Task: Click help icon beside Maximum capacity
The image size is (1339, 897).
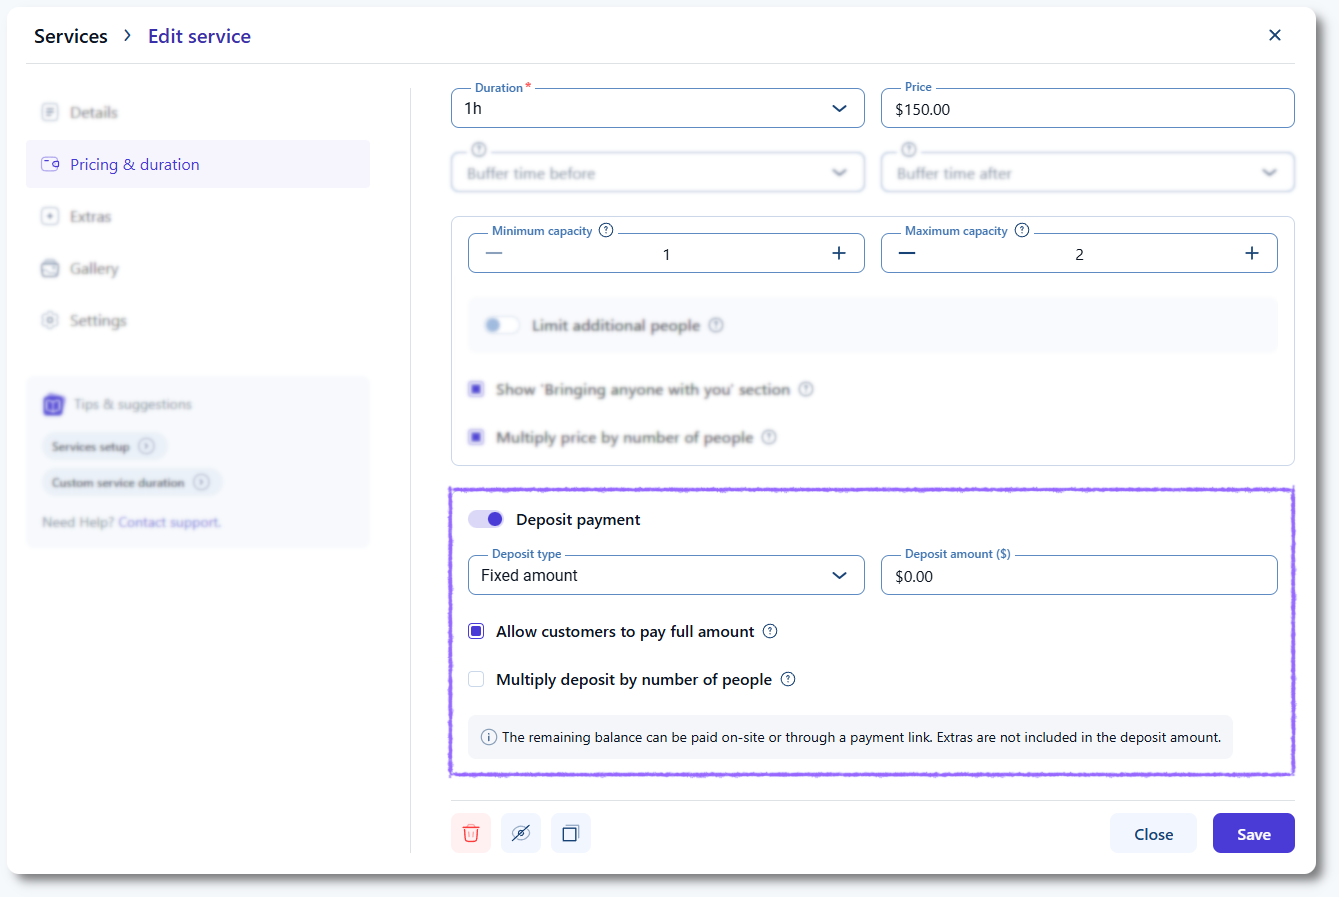Action: pos(1022,230)
